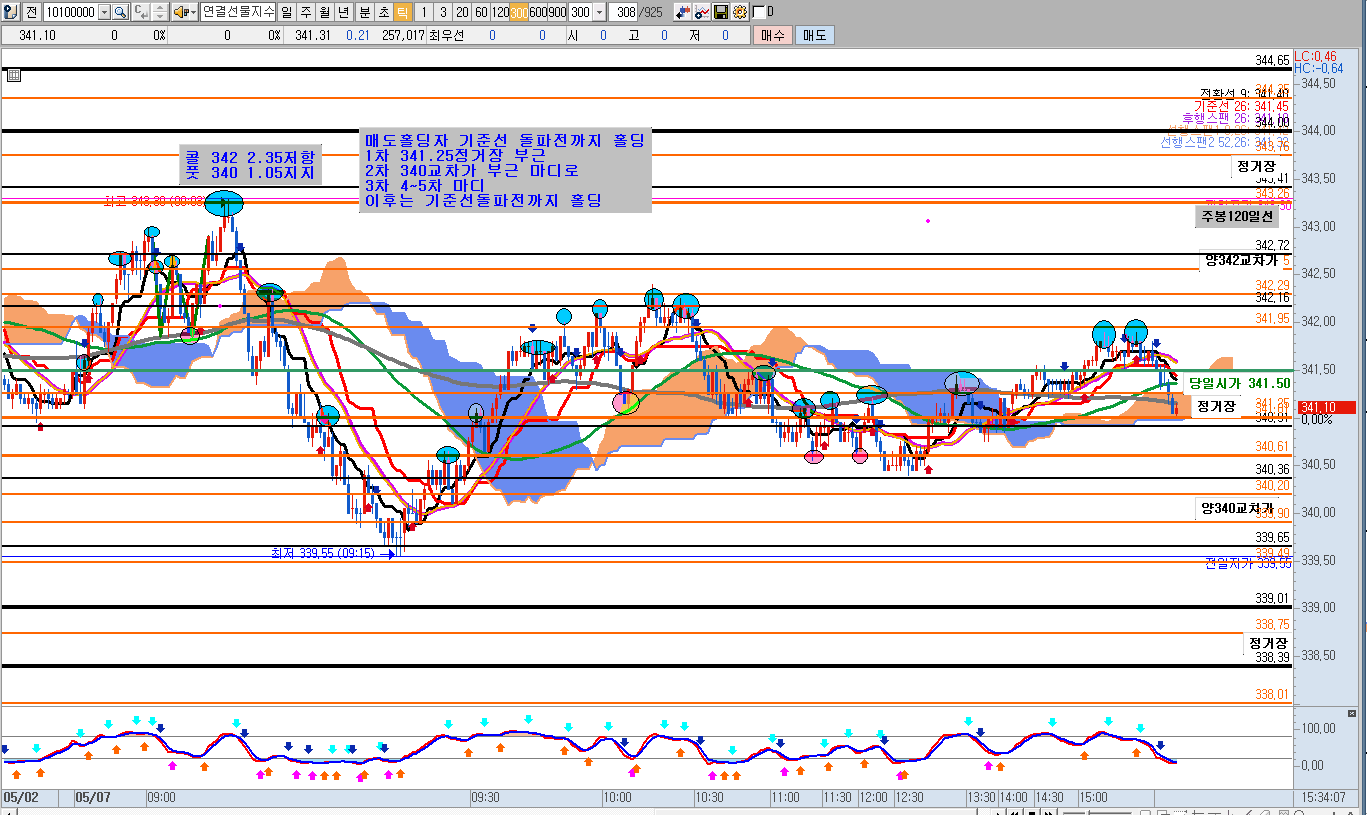Select the 초 second period toggle

coord(382,12)
